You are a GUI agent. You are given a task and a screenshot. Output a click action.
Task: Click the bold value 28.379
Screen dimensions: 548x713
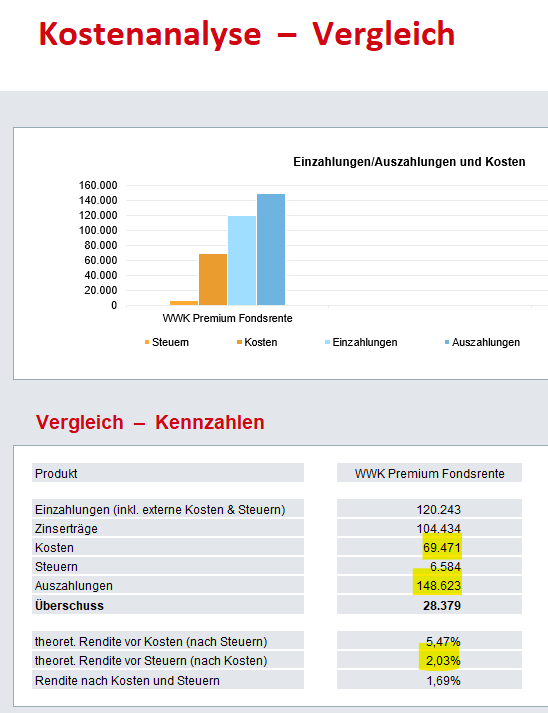(x=442, y=606)
